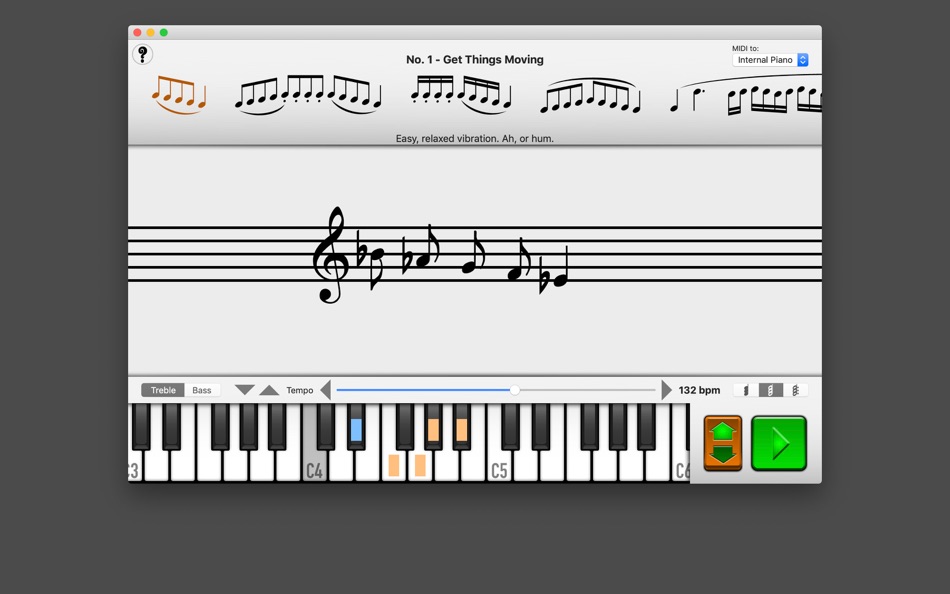Open the help question mark icon
The width and height of the screenshot is (950, 594).
[143, 54]
